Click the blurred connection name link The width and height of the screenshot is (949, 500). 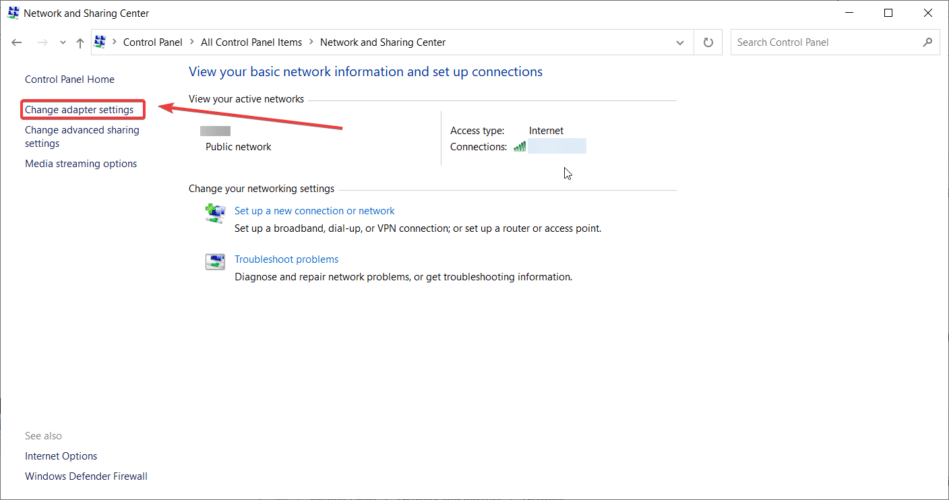[557, 146]
